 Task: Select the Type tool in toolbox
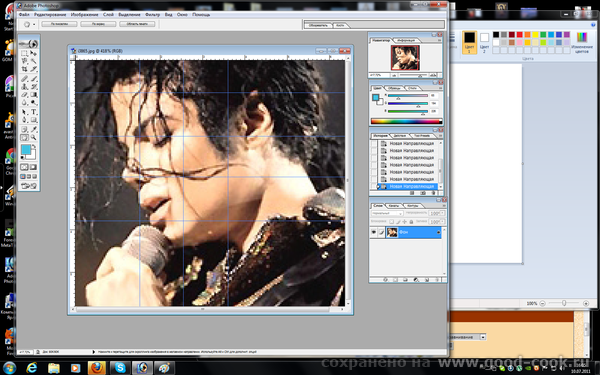[x=34, y=112]
